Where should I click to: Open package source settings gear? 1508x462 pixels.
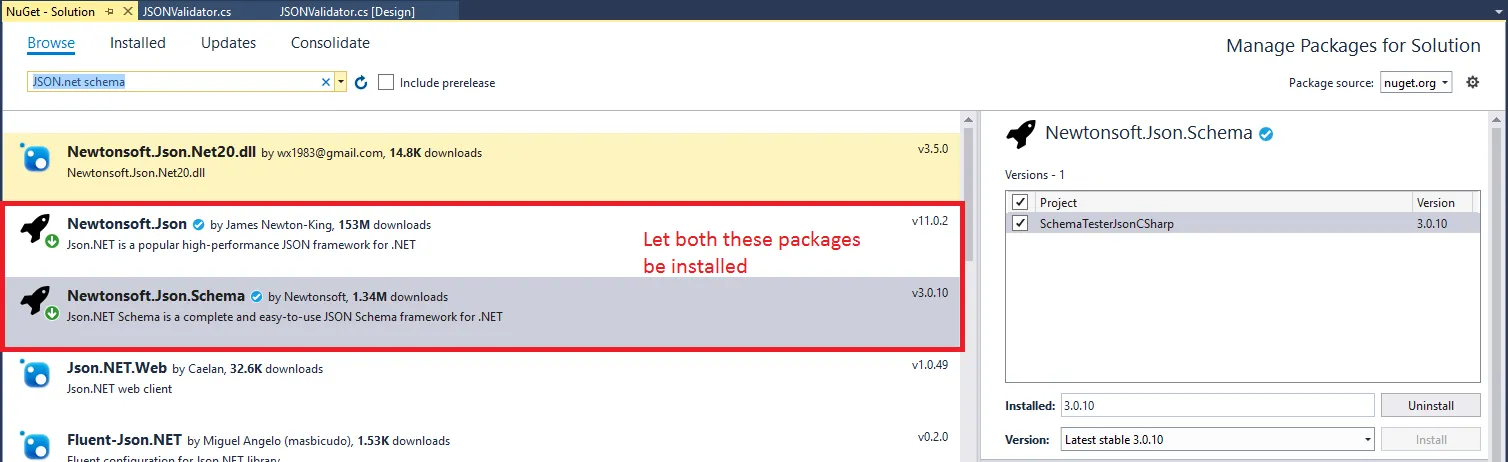[1472, 82]
